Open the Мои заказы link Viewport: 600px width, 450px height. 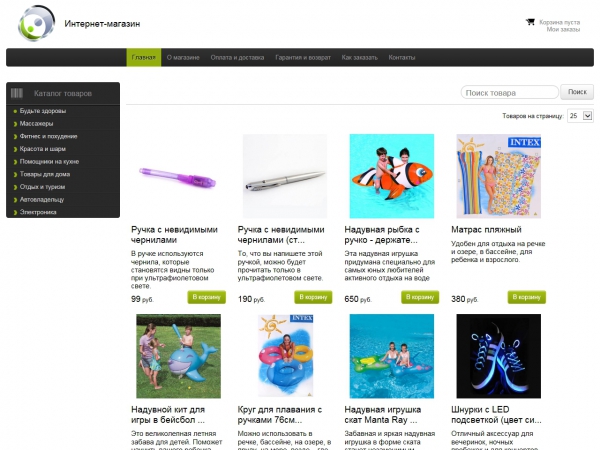pyautogui.click(x=563, y=29)
